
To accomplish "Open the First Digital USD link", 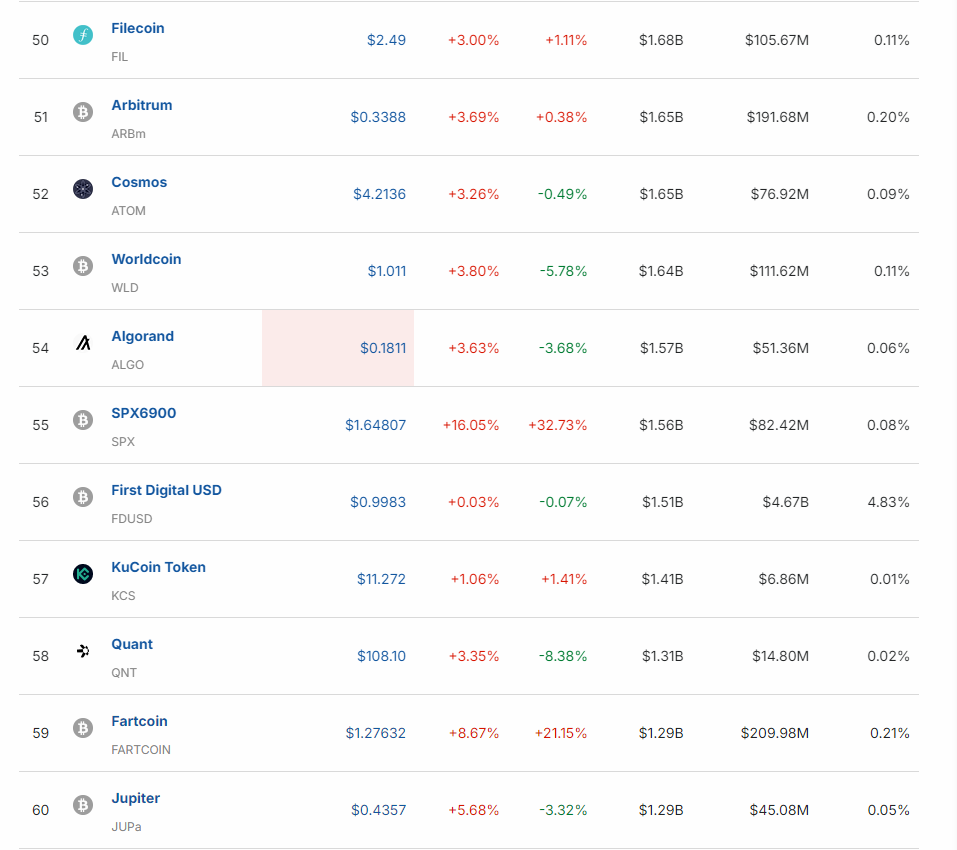I will pyautogui.click(x=166, y=490).
